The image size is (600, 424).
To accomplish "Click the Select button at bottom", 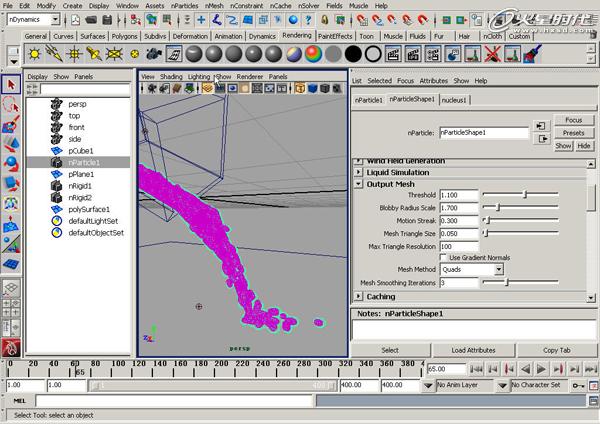I will (390, 350).
